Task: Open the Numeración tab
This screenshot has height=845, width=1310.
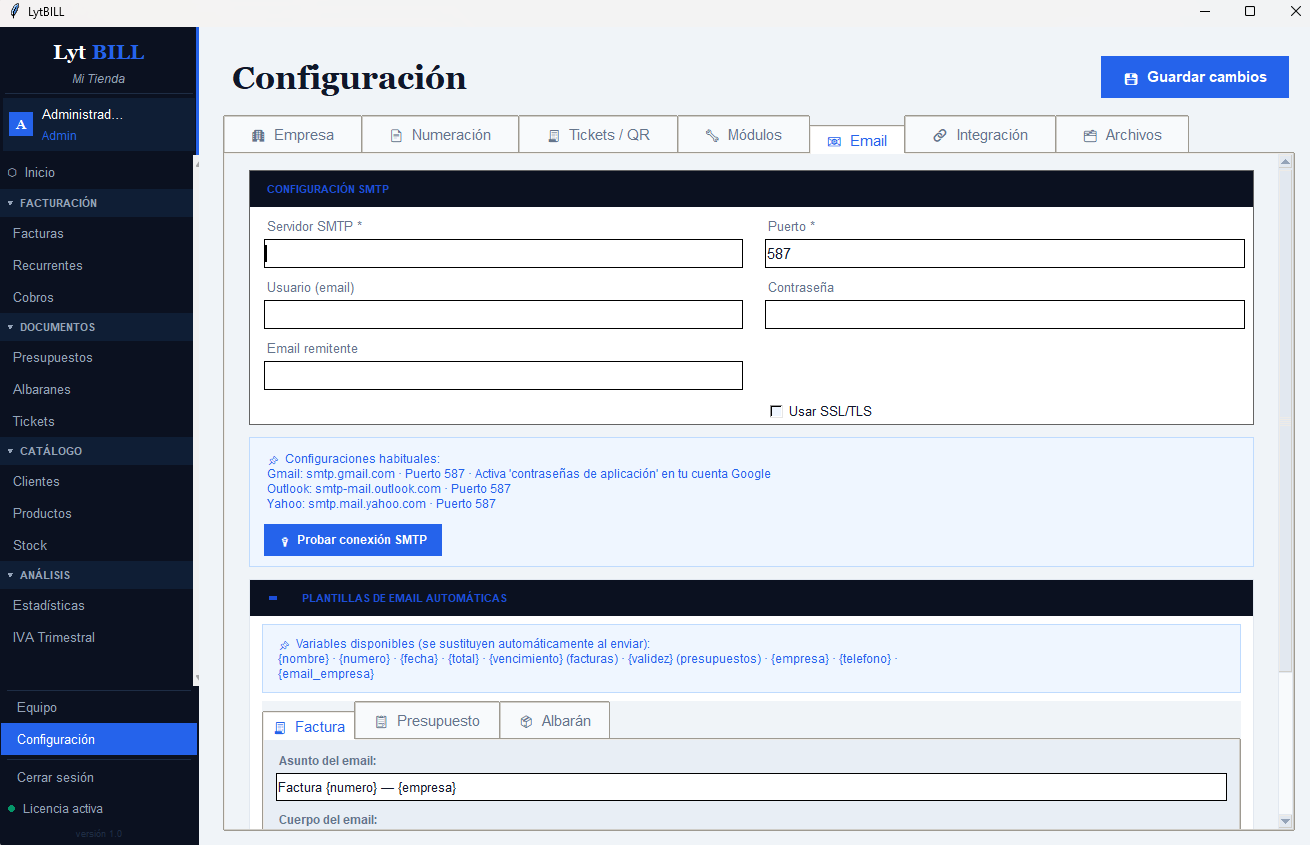Action: coord(440,135)
